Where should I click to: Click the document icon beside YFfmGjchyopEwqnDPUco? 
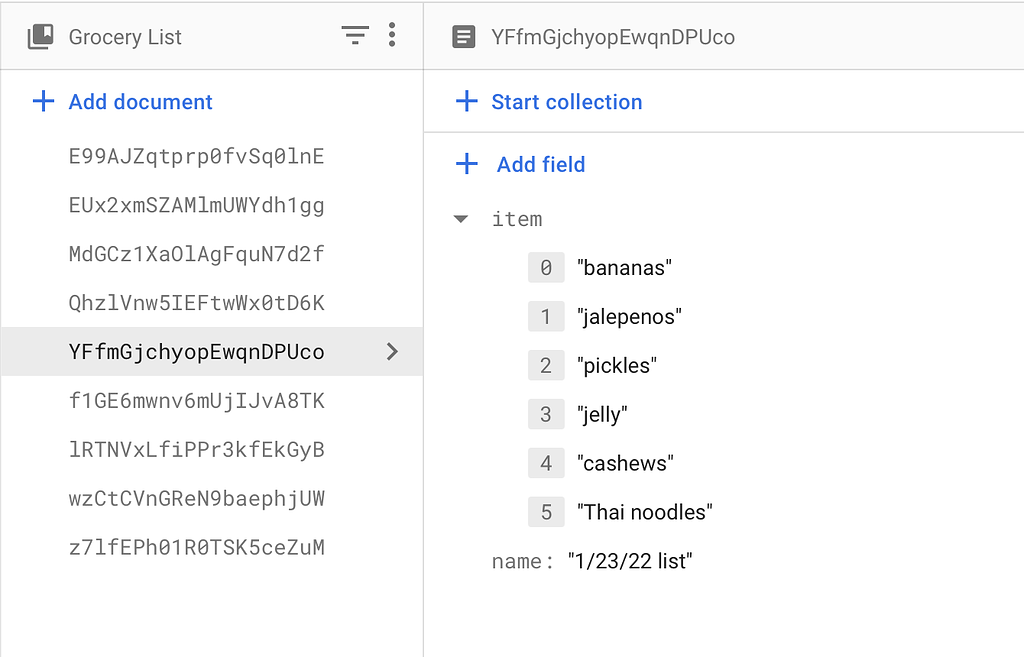(x=464, y=36)
